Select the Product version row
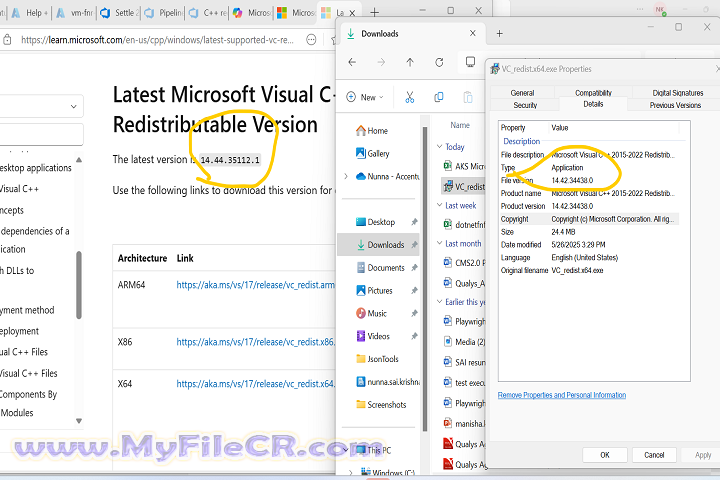Image resolution: width=720 pixels, height=480 pixels. point(589,206)
